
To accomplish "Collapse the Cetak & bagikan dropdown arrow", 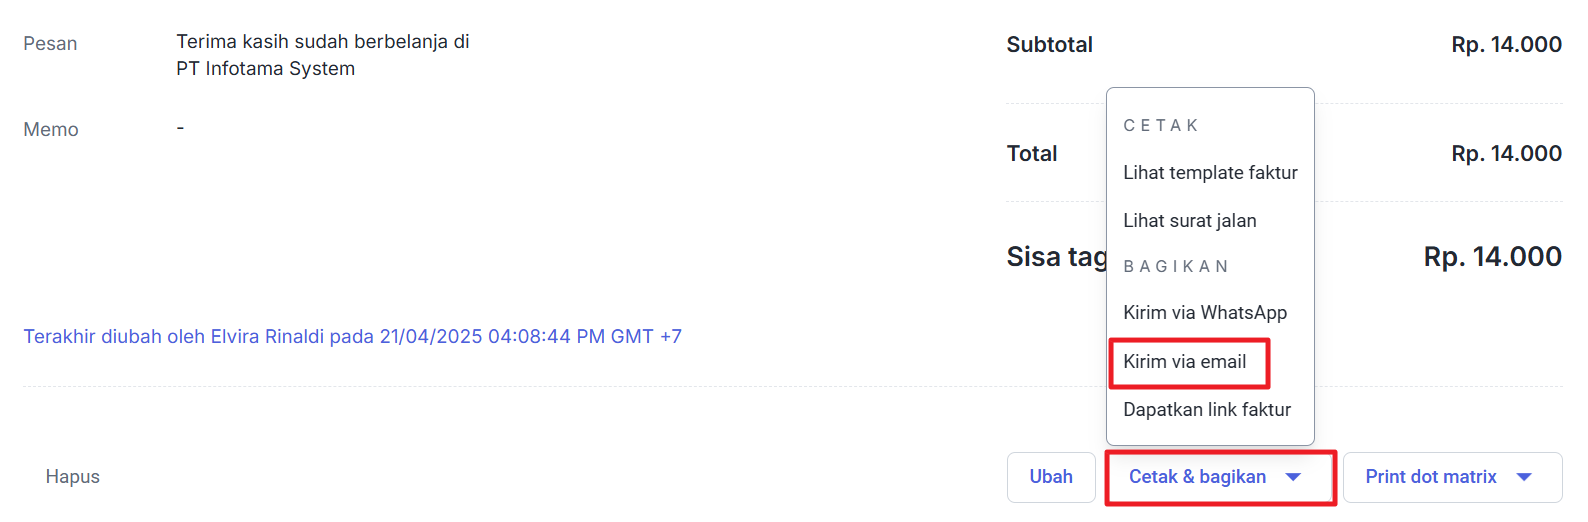I will tap(1293, 477).
